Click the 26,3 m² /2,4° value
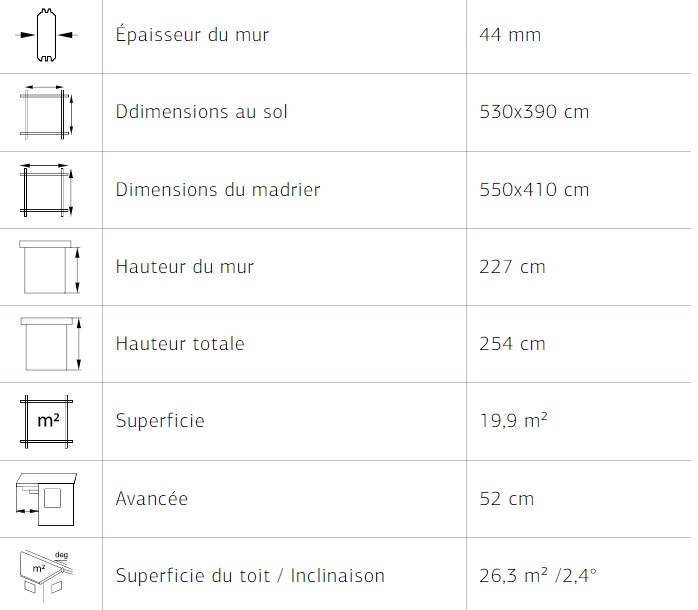The image size is (698, 610). [x=538, y=575]
